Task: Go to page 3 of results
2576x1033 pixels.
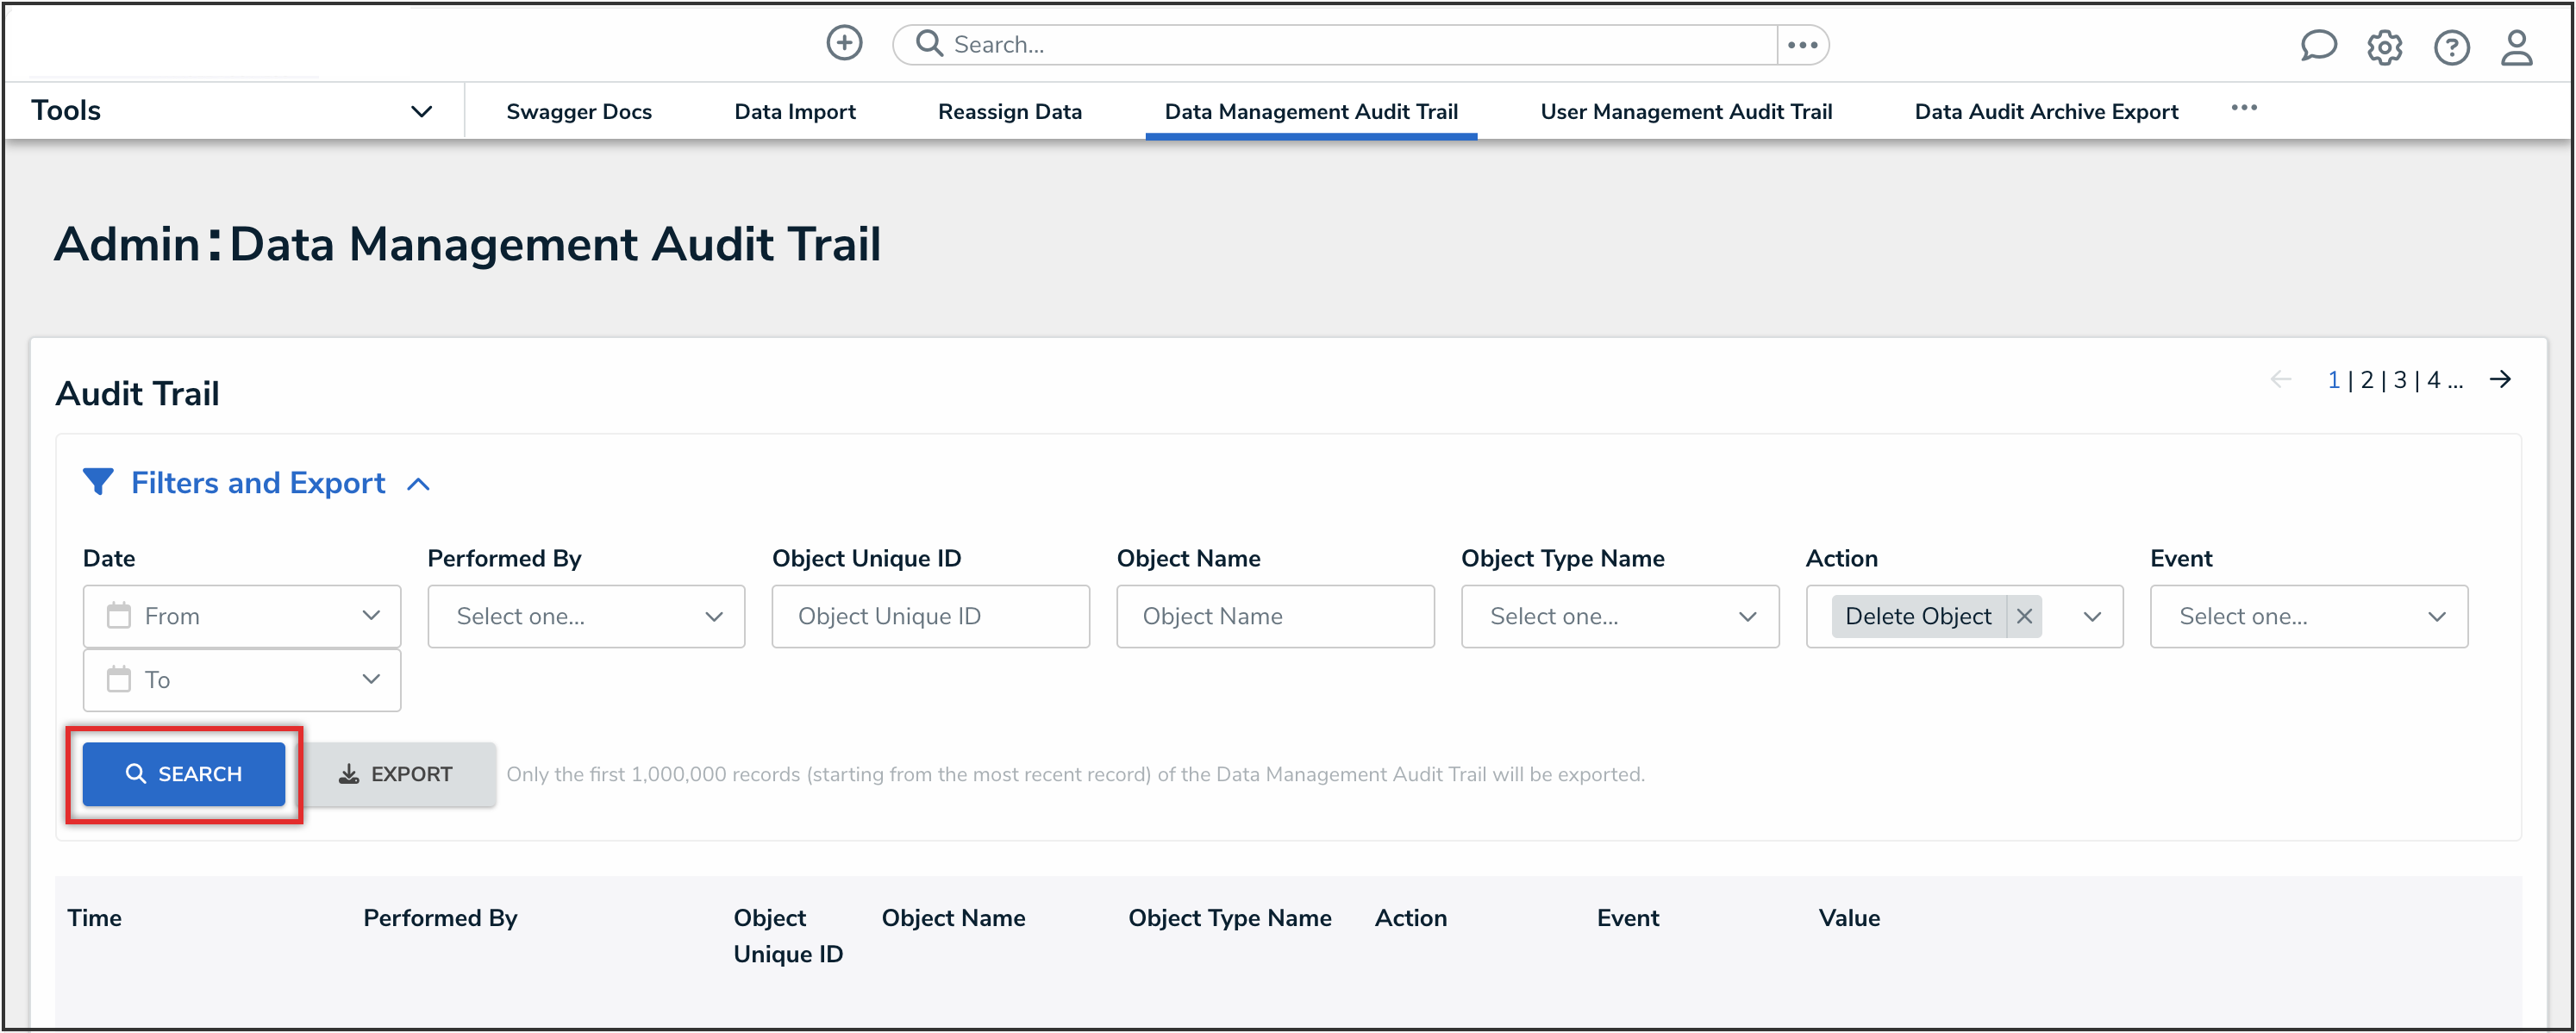Action: point(2400,380)
